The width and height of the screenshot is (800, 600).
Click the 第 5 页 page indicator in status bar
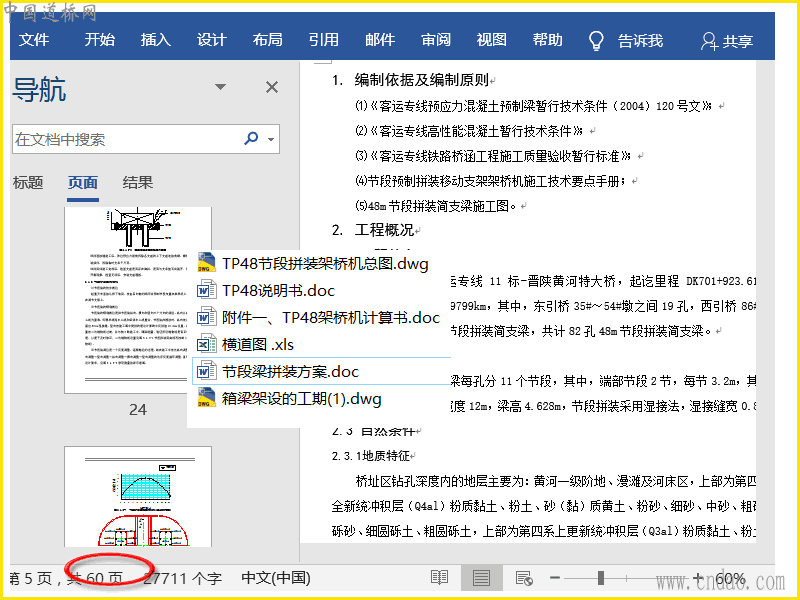tap(31, 578)
